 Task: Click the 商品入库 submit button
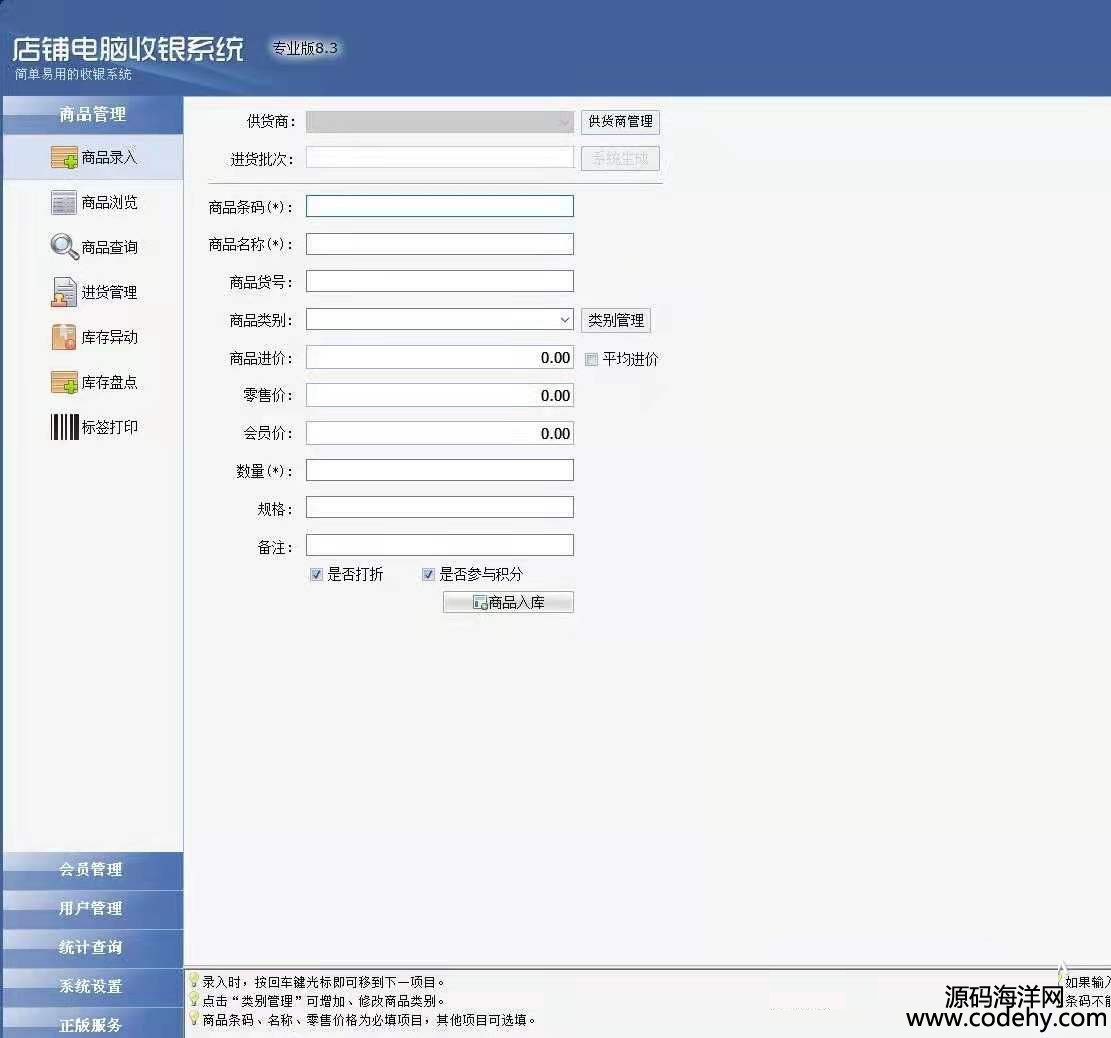[508, 602]
